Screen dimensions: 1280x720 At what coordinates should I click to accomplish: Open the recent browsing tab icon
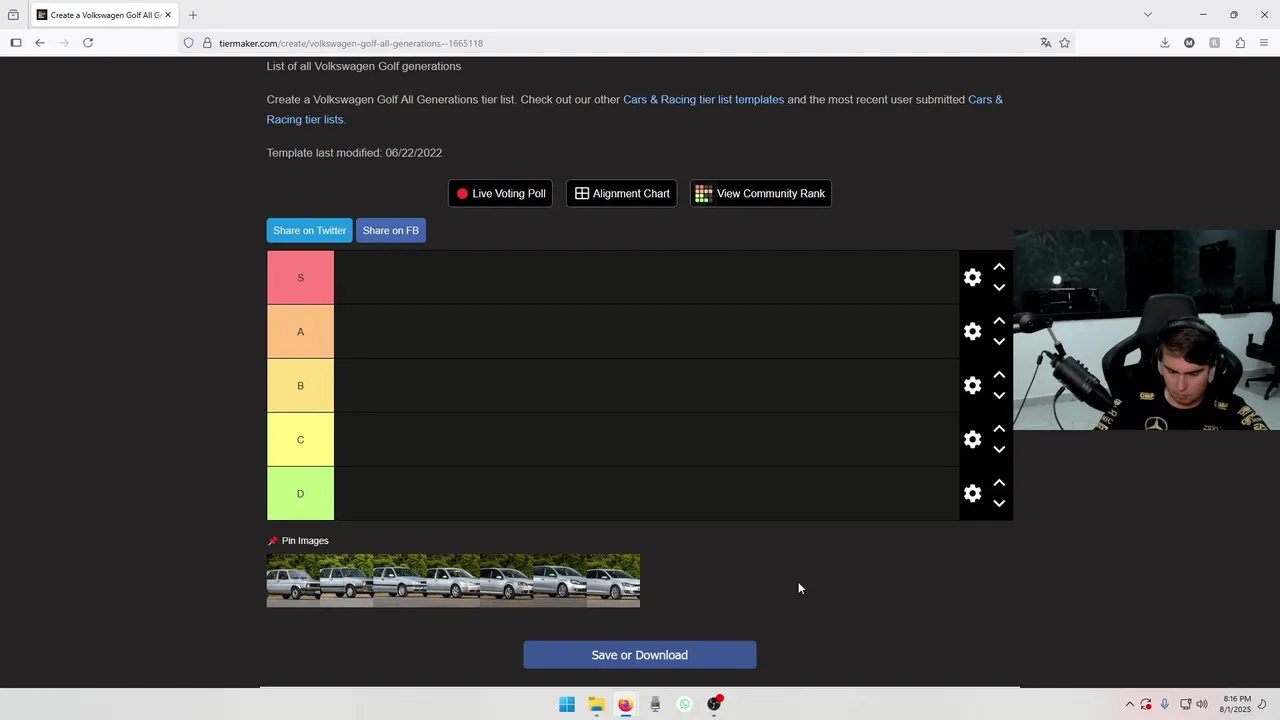pyautogui.click(x=13, y=15)
